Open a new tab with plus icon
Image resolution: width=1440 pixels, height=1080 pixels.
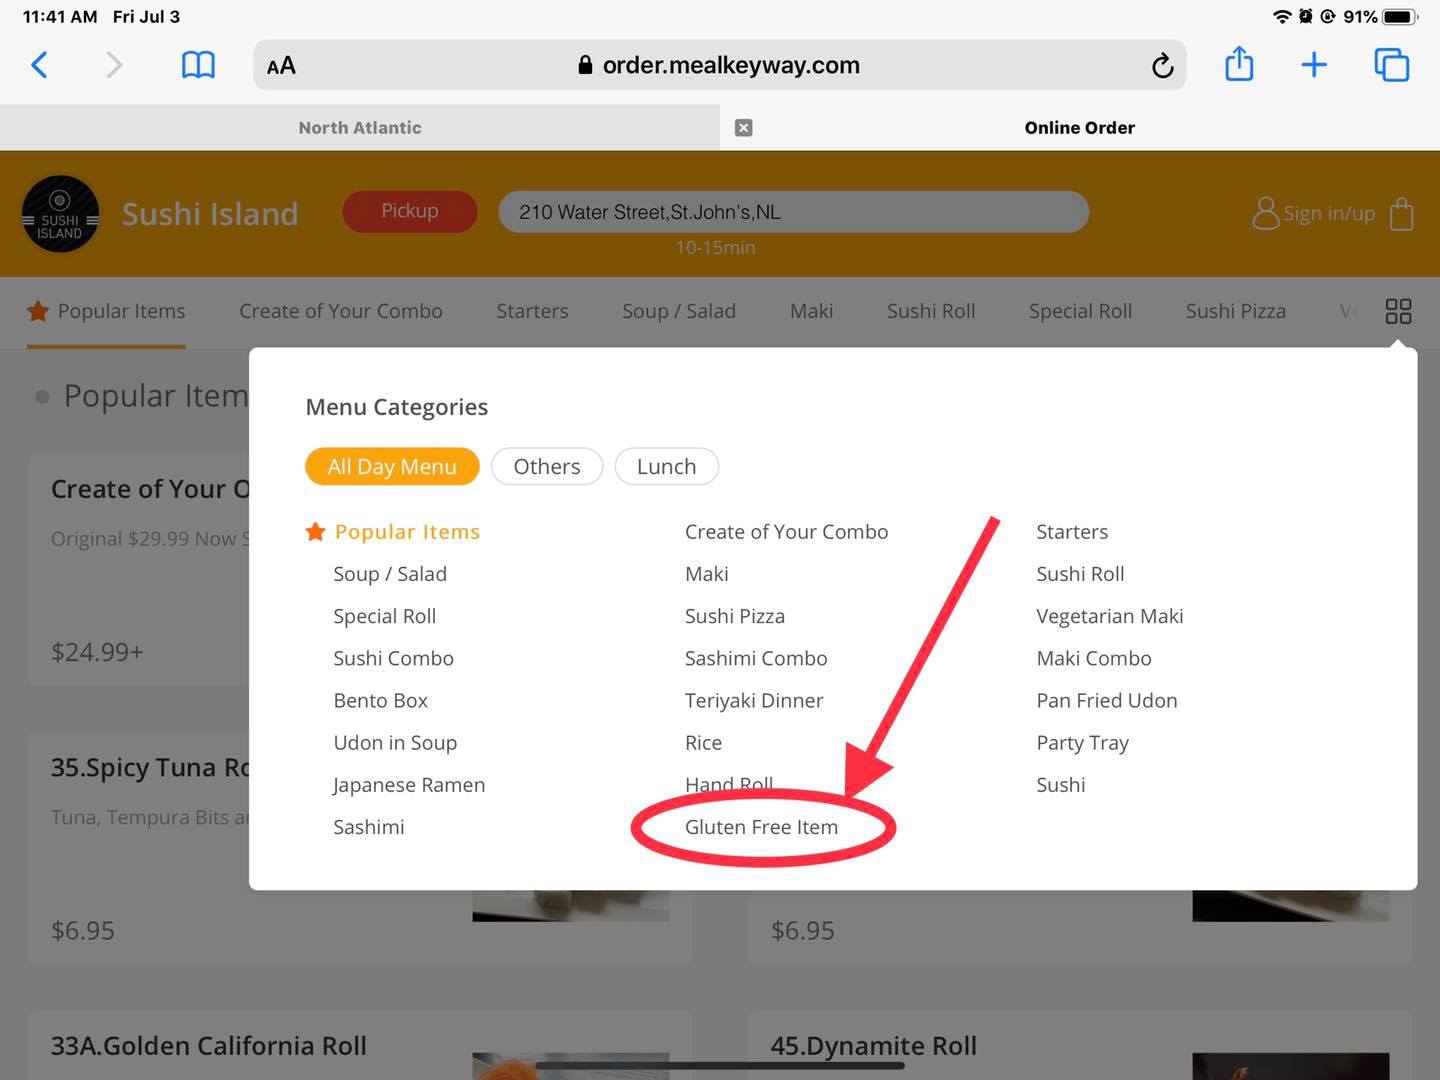coord(1314,66)
